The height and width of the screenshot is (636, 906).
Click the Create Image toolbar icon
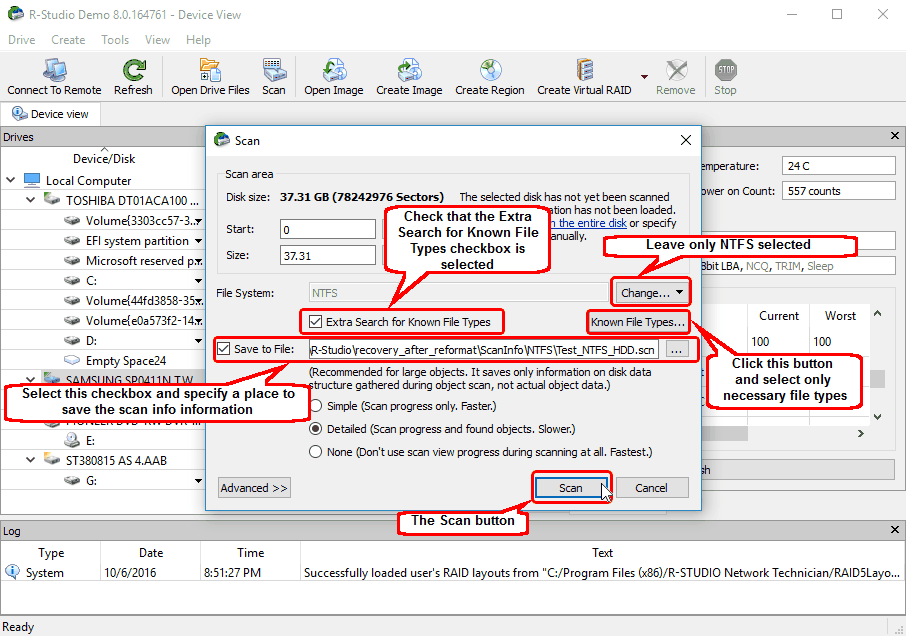[409, 70]
